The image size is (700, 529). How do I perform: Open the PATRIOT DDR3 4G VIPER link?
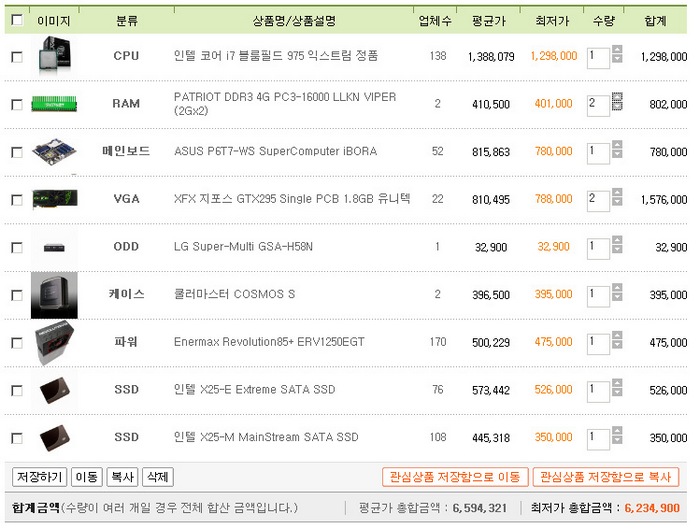[285, 104]
